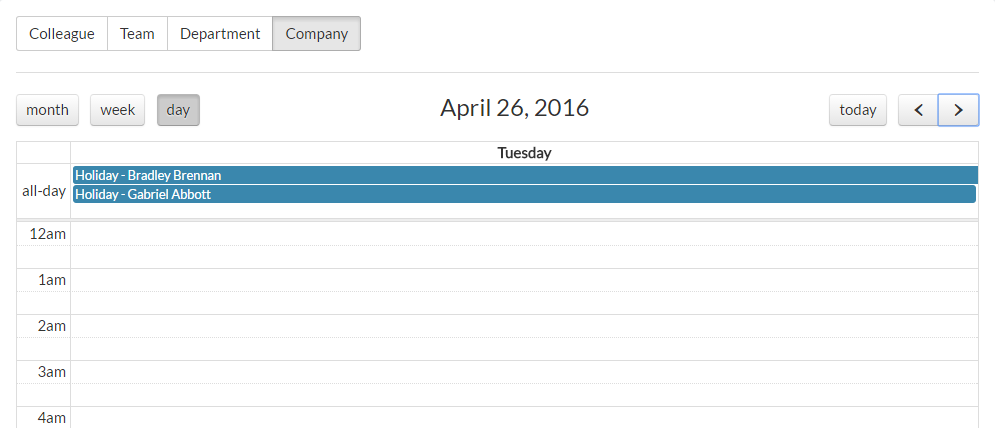
Task: Select the day view button
Action: coord(178,110)
